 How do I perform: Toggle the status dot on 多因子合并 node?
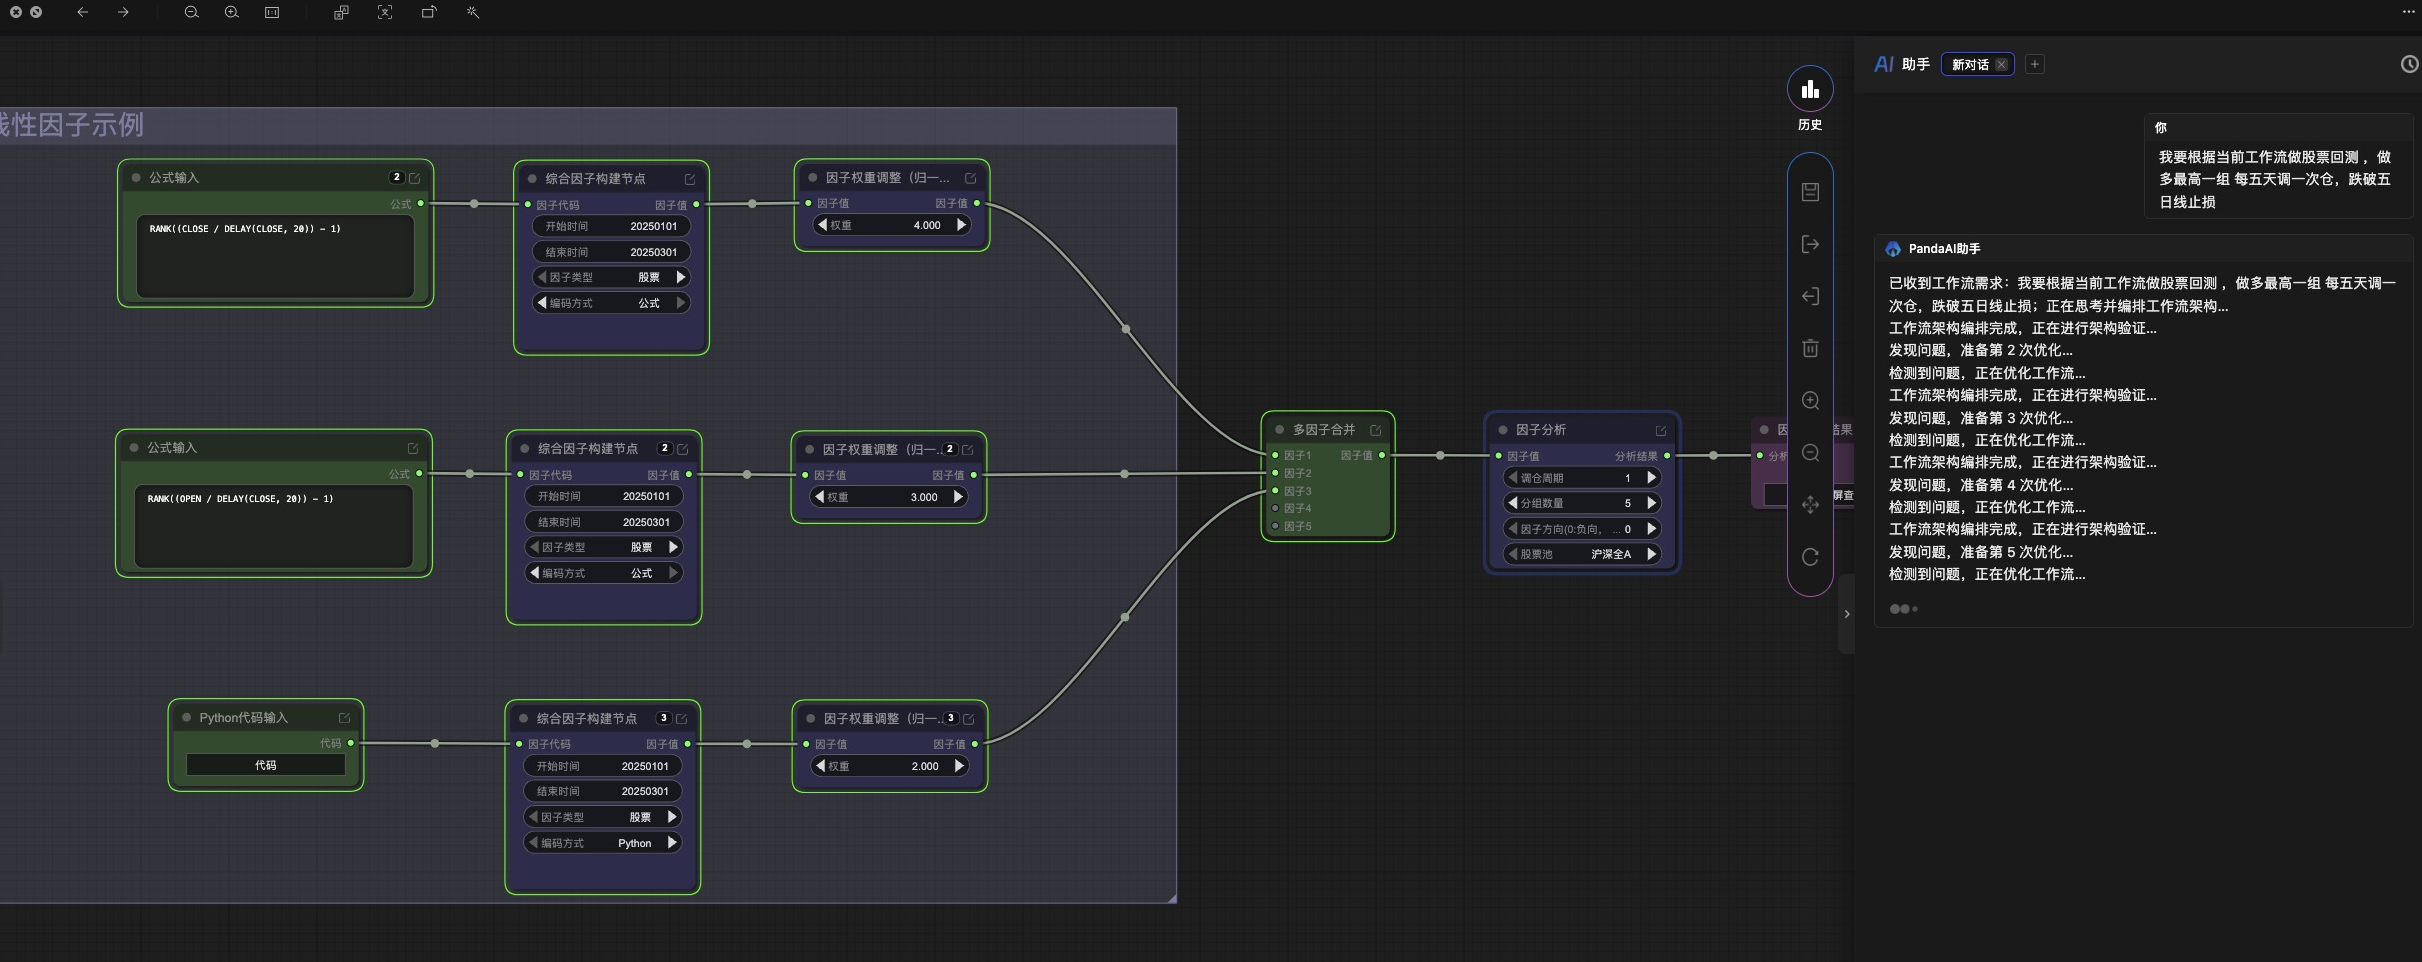coord(1279,429)
